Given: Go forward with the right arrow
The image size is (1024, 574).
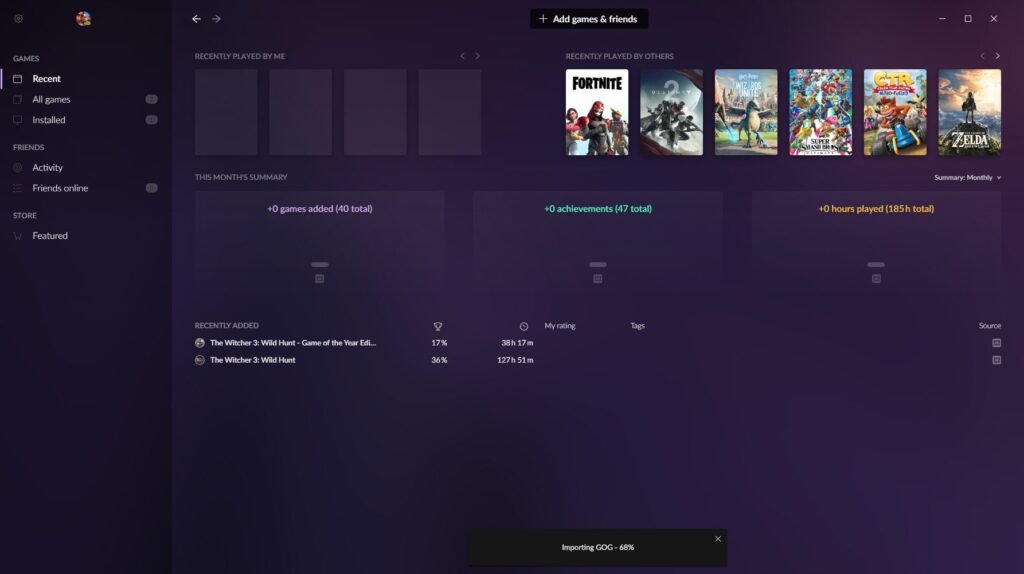Looking at the screenshot, I should click(x=216, y=18).
